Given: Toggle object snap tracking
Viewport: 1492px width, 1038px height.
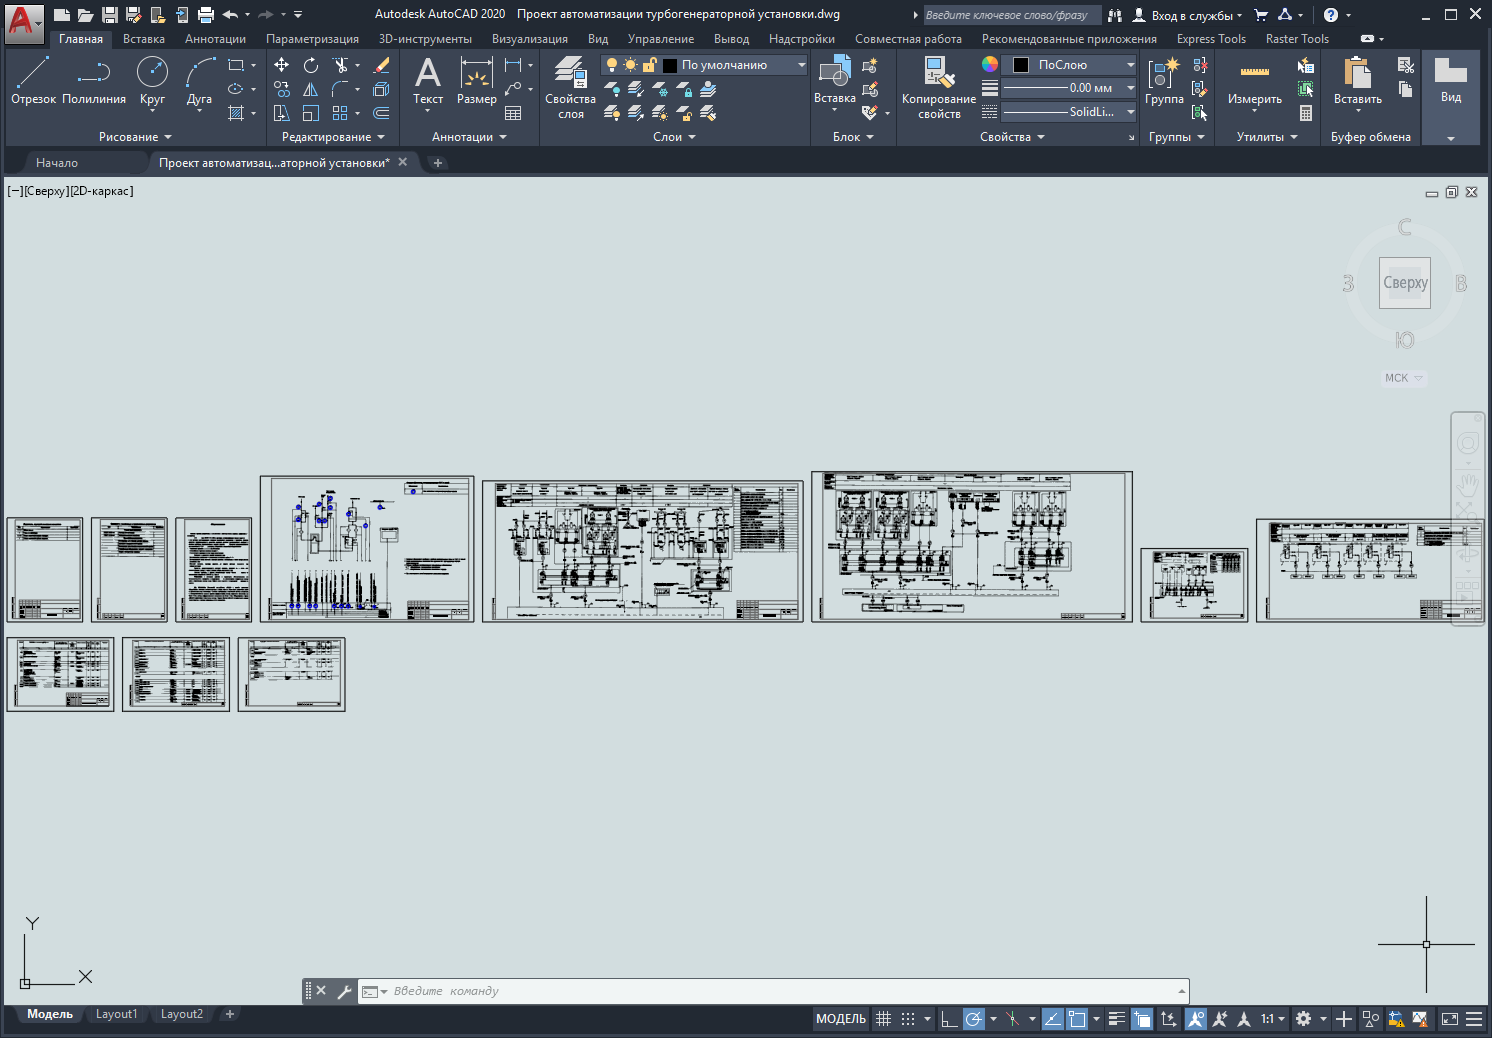Looking at the screenshot, I should pyautogui.click(x=1053, y=1019).
